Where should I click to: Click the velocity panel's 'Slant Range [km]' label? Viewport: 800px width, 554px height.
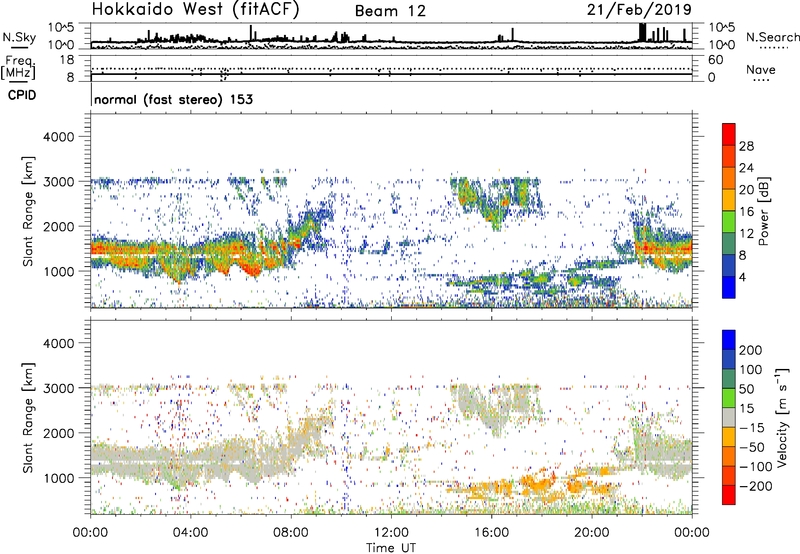[x=28, y=417]
